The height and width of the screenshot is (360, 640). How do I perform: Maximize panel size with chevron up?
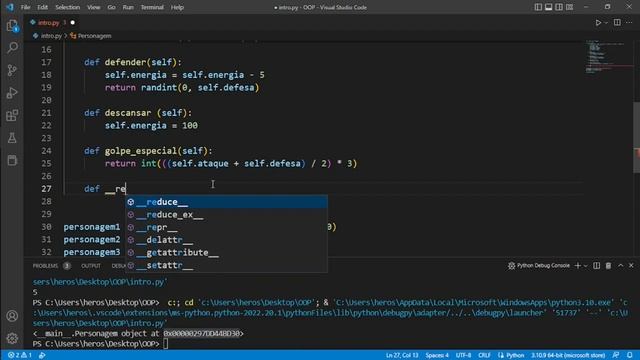coord(620,266)
